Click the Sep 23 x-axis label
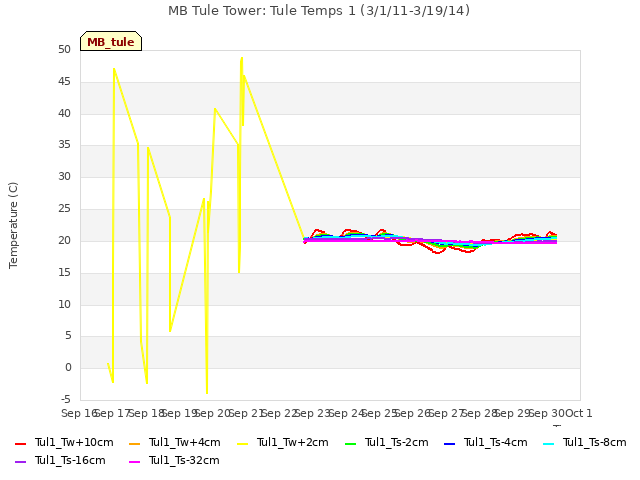Viewport: 640px width, 480px height. coord(312,413)
